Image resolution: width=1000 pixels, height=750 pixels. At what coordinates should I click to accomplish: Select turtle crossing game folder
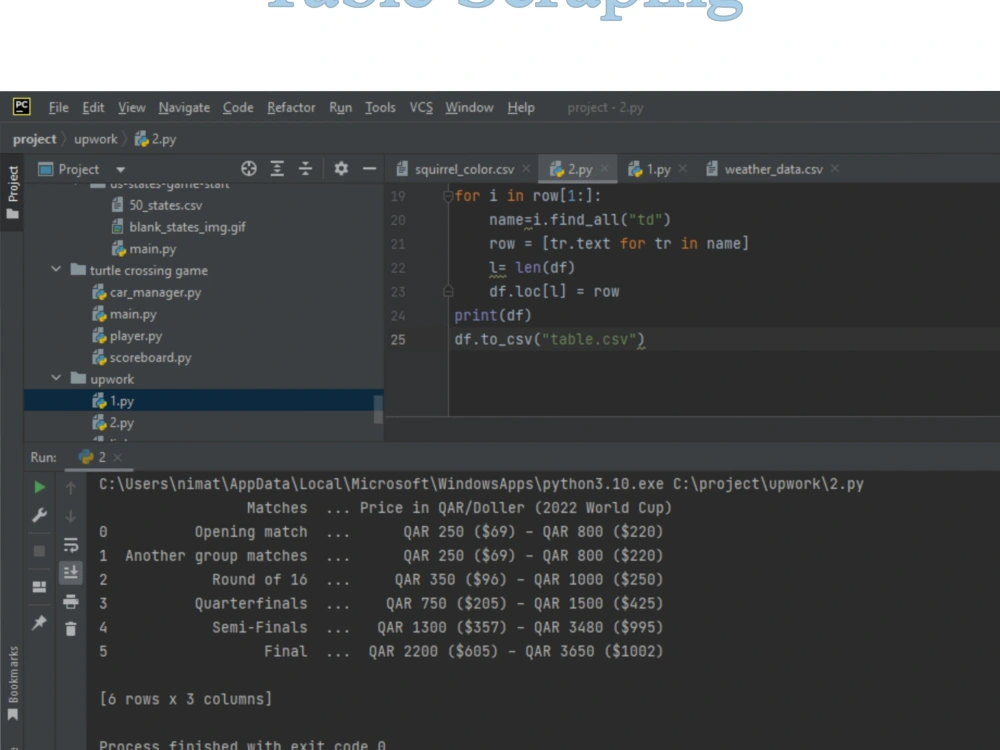[140, 270]
